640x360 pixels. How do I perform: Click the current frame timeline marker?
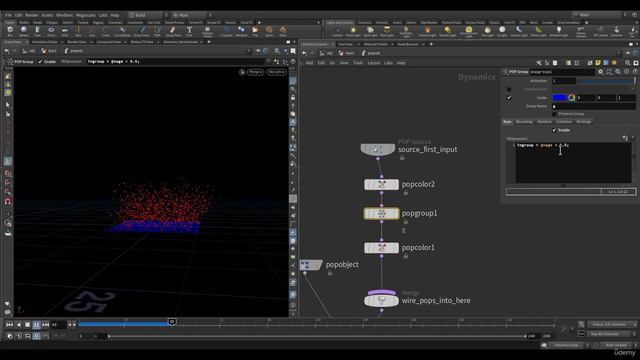pos(172,322)
